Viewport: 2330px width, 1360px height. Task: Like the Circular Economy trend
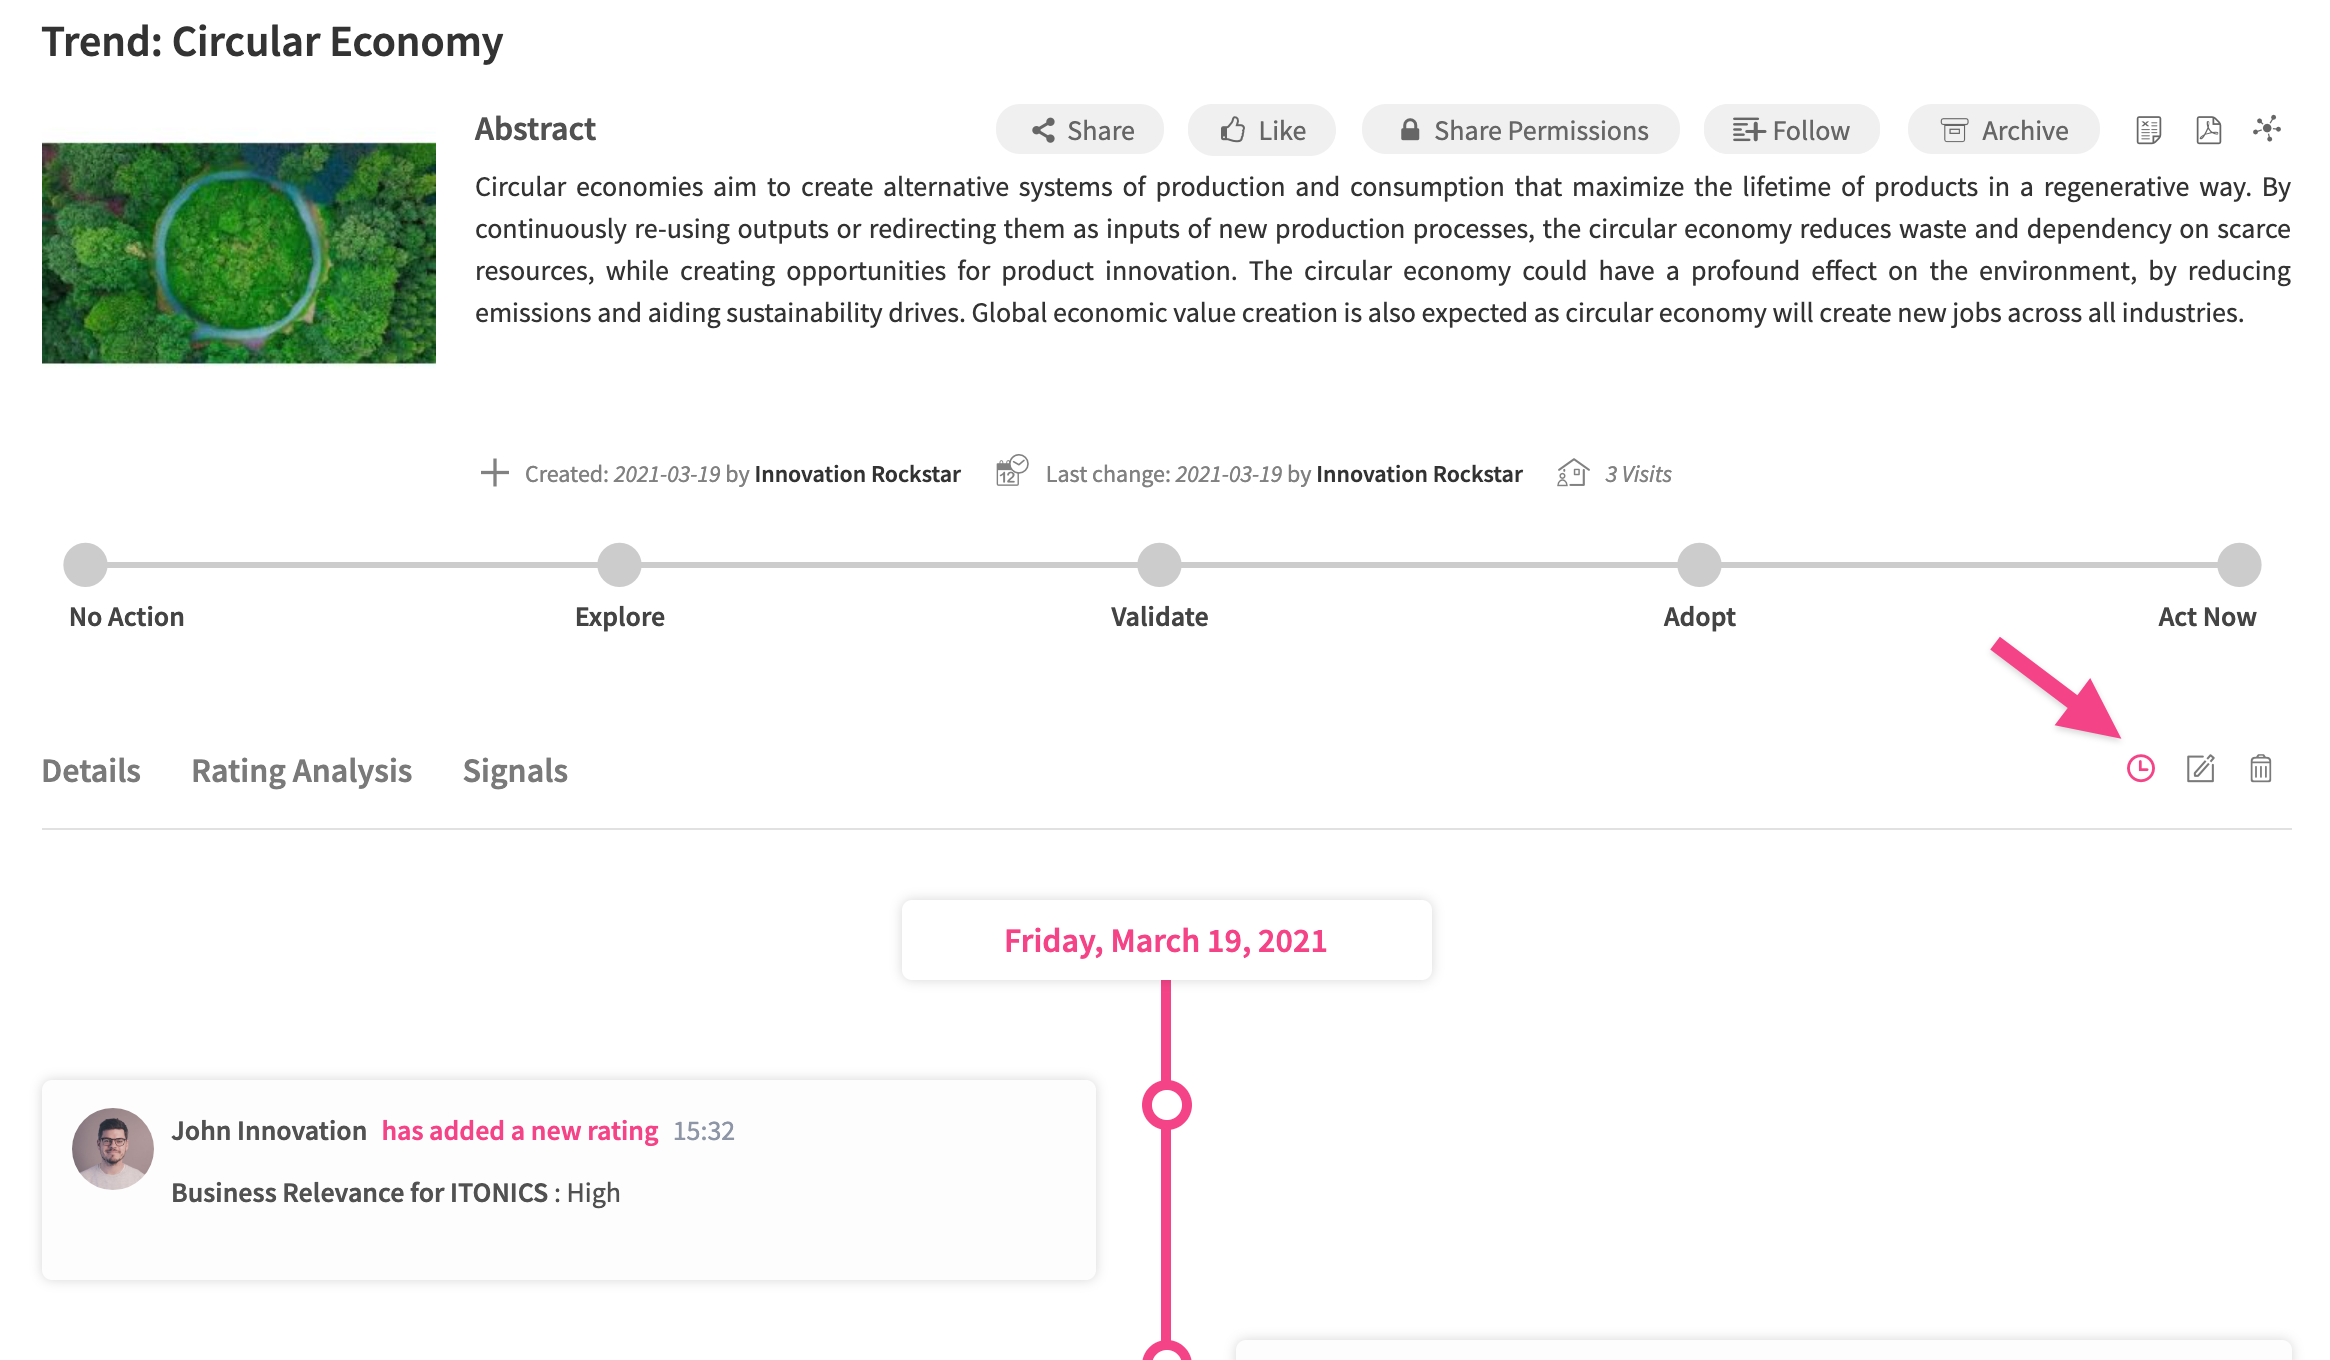pyautogui.click(x=1262, y=130)
